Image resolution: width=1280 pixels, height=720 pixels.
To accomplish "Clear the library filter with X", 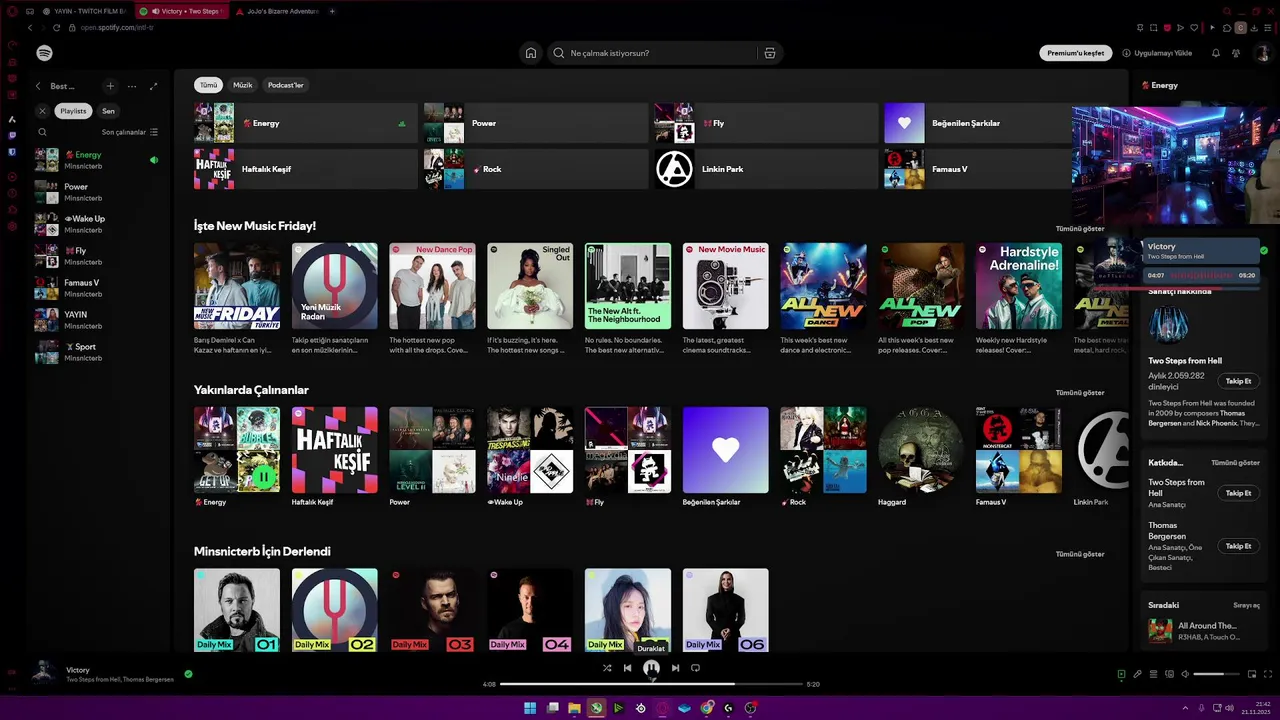I will pyautogui.click(x=42, y=111).
